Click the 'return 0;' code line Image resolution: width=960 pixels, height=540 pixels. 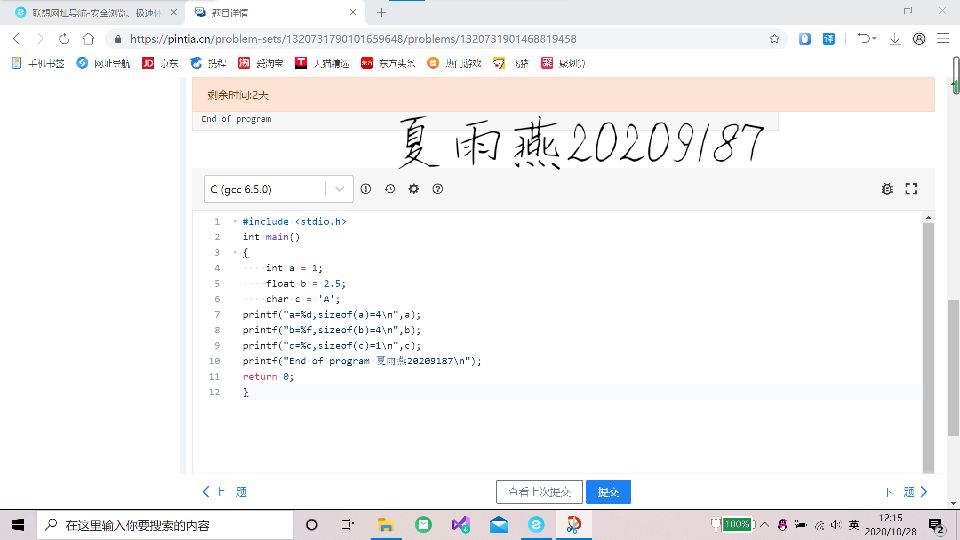[268, 377]
